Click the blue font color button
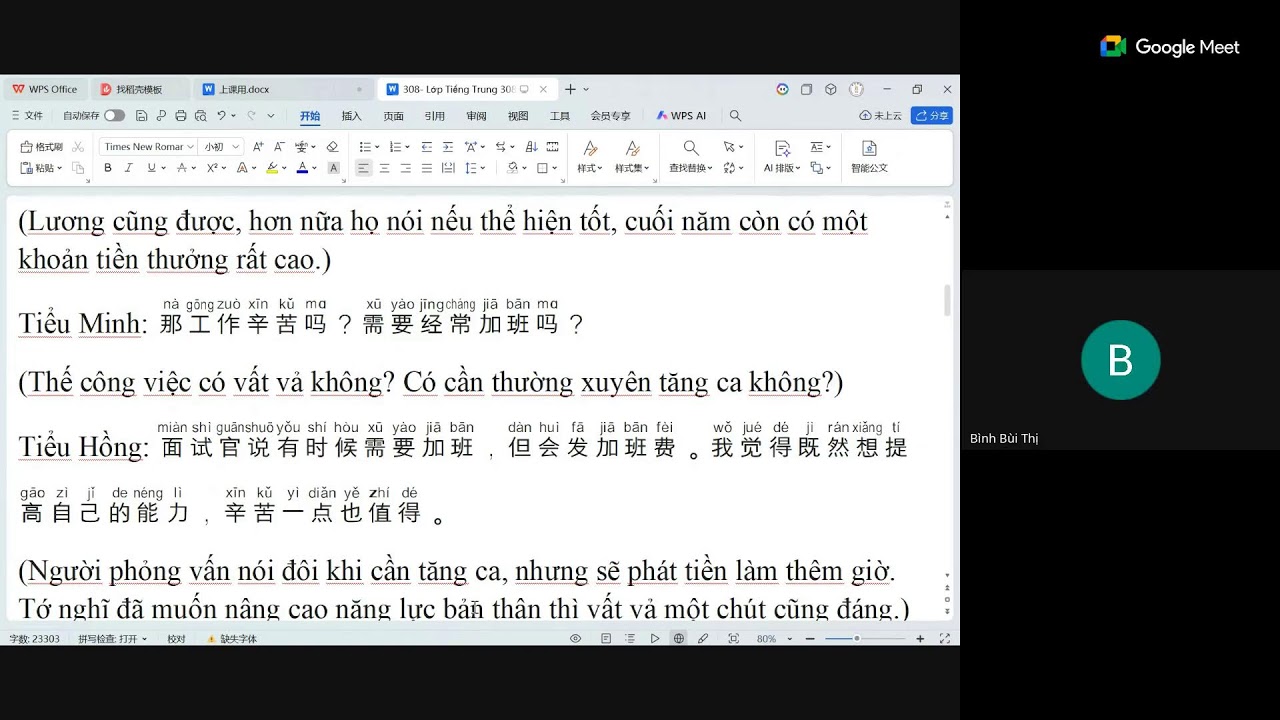The image size is (1280, 720). [302, 168]
